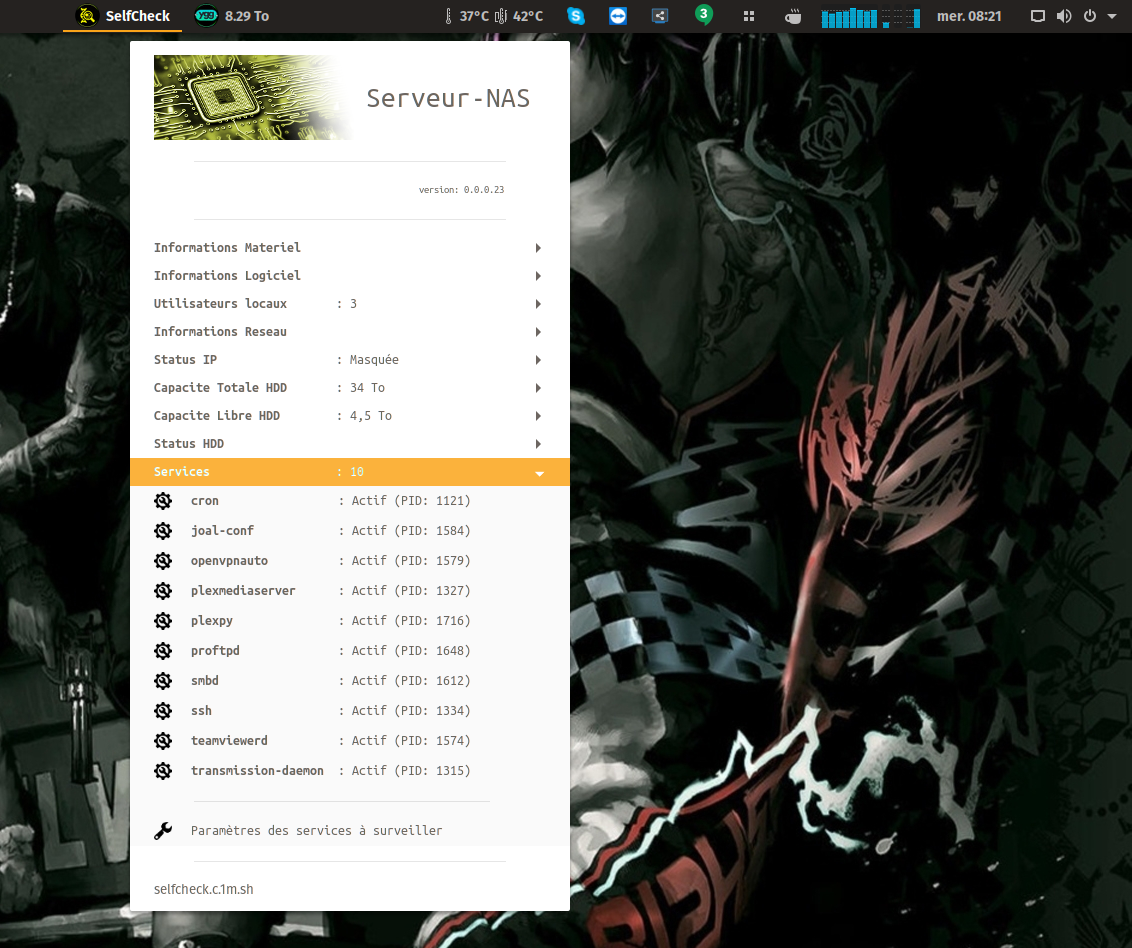Click the gear icon next to plexpy
The height and width of the screenshot is (948, 1132).
[x=163, y=621]
